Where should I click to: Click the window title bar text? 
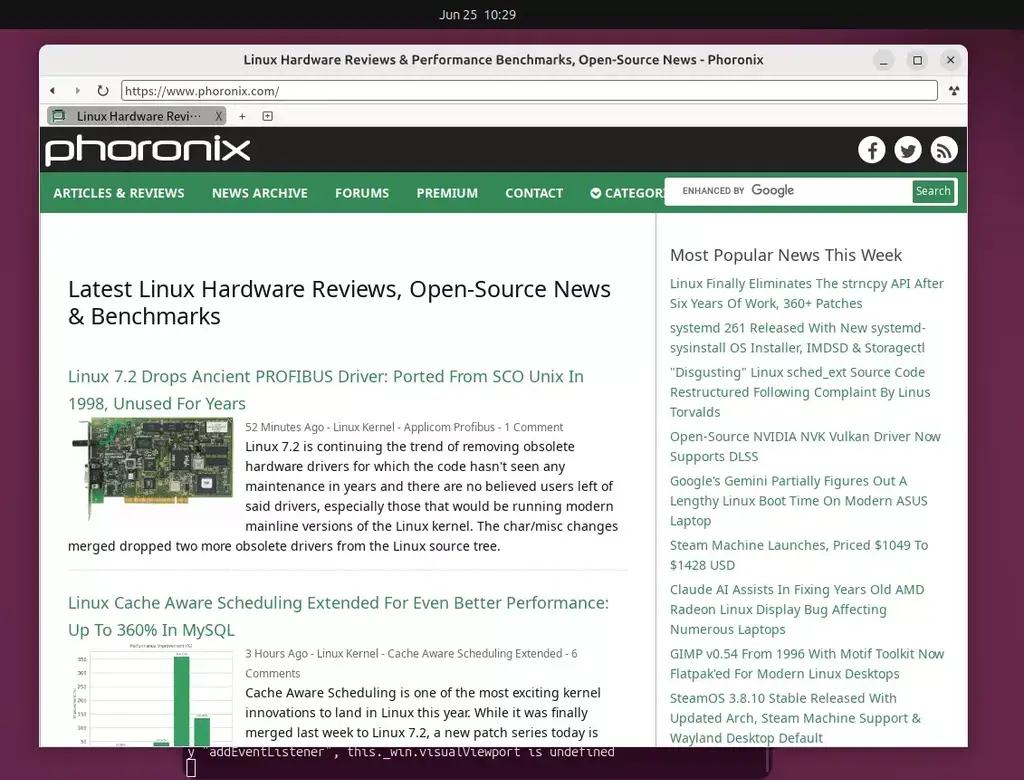504,60
